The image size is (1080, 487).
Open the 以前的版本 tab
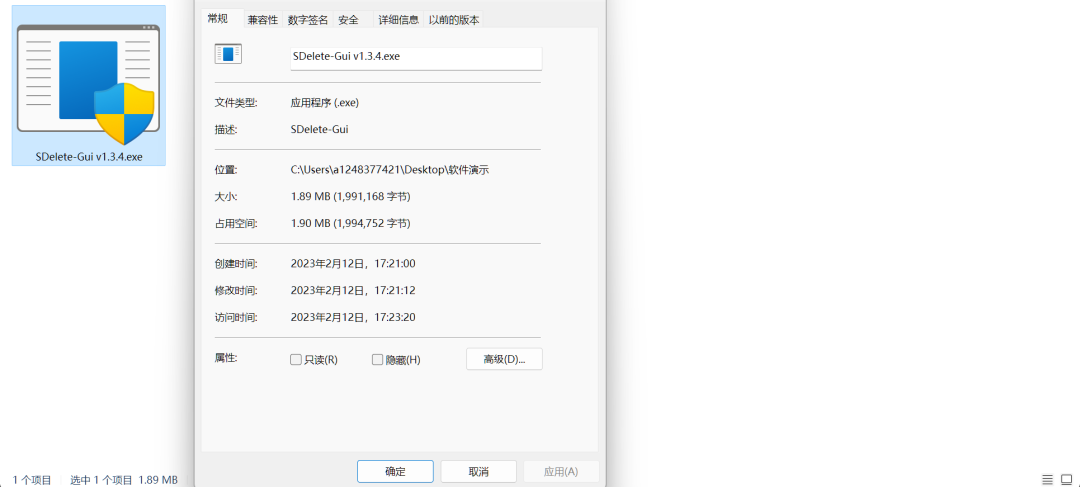(x=454, y=20)
